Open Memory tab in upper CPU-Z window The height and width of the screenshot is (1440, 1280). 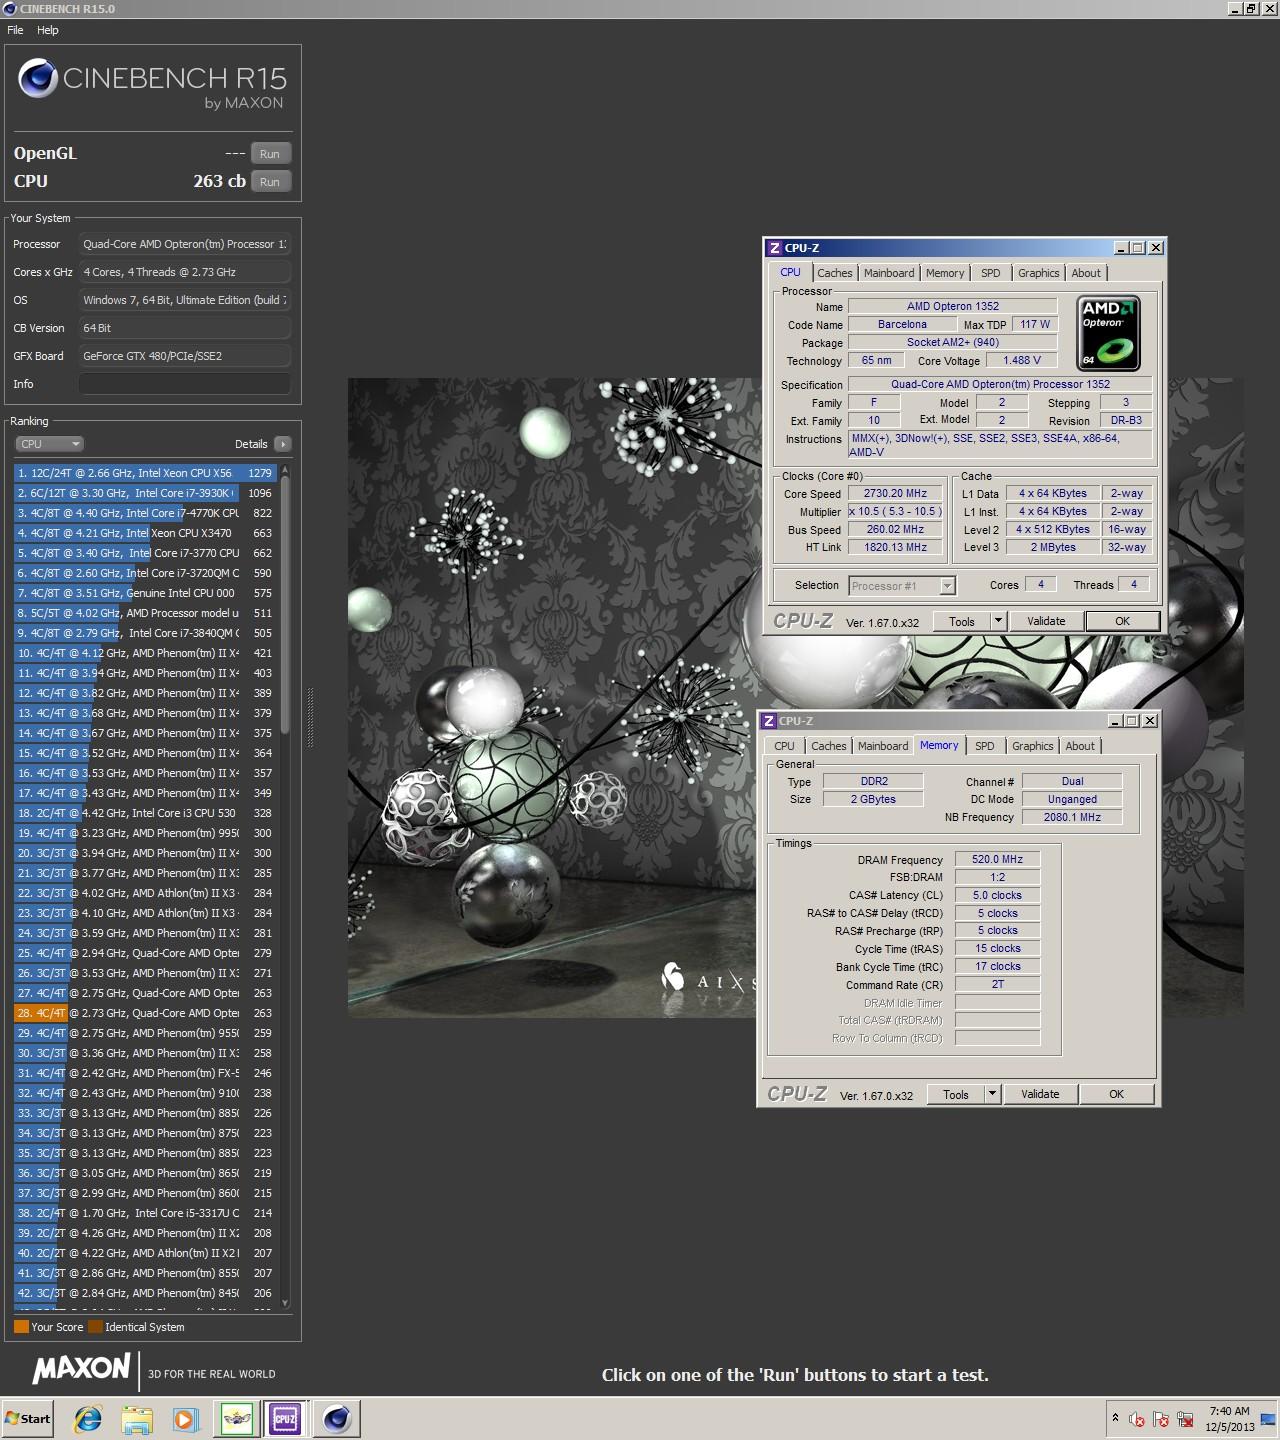(x=945, y=273)
